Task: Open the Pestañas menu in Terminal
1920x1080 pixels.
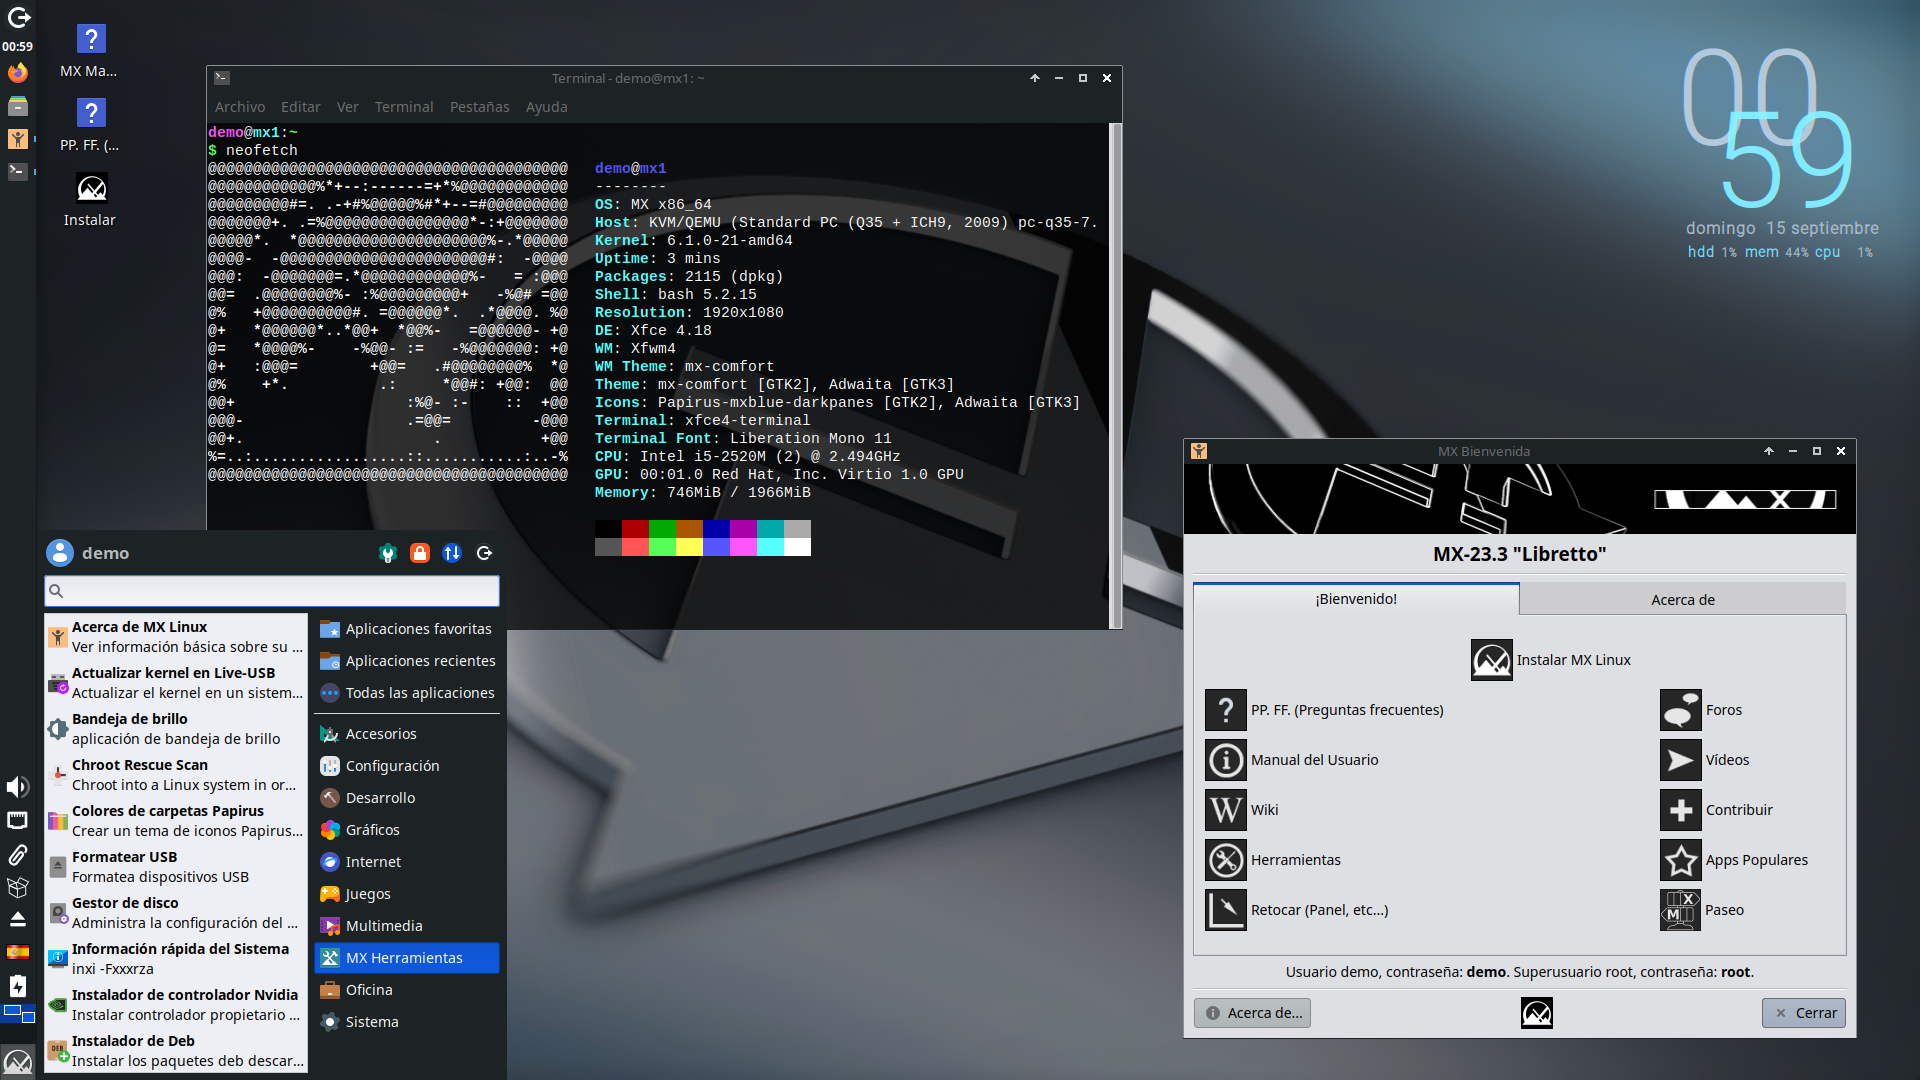Action: click(x=479, y=107)
